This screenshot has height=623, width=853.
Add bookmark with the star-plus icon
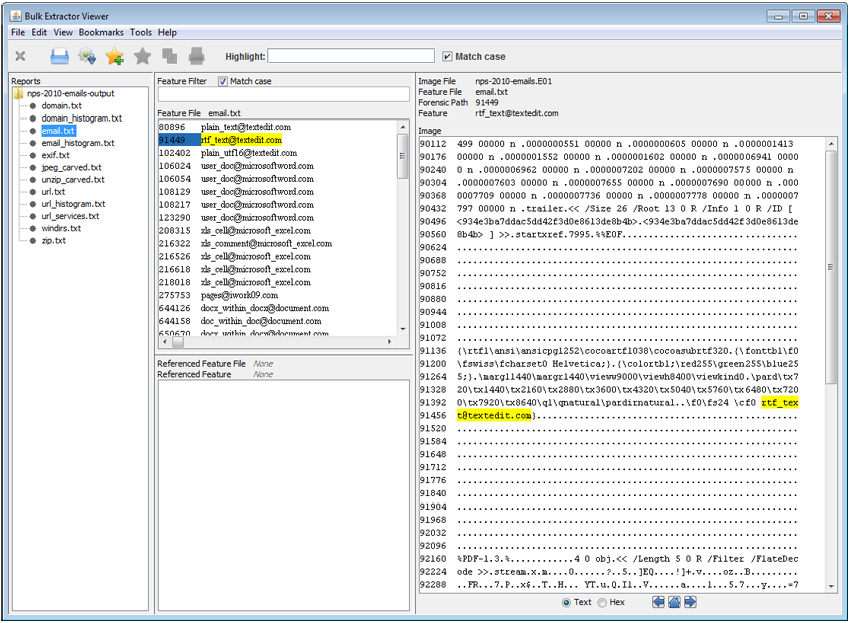coord(115,57)
